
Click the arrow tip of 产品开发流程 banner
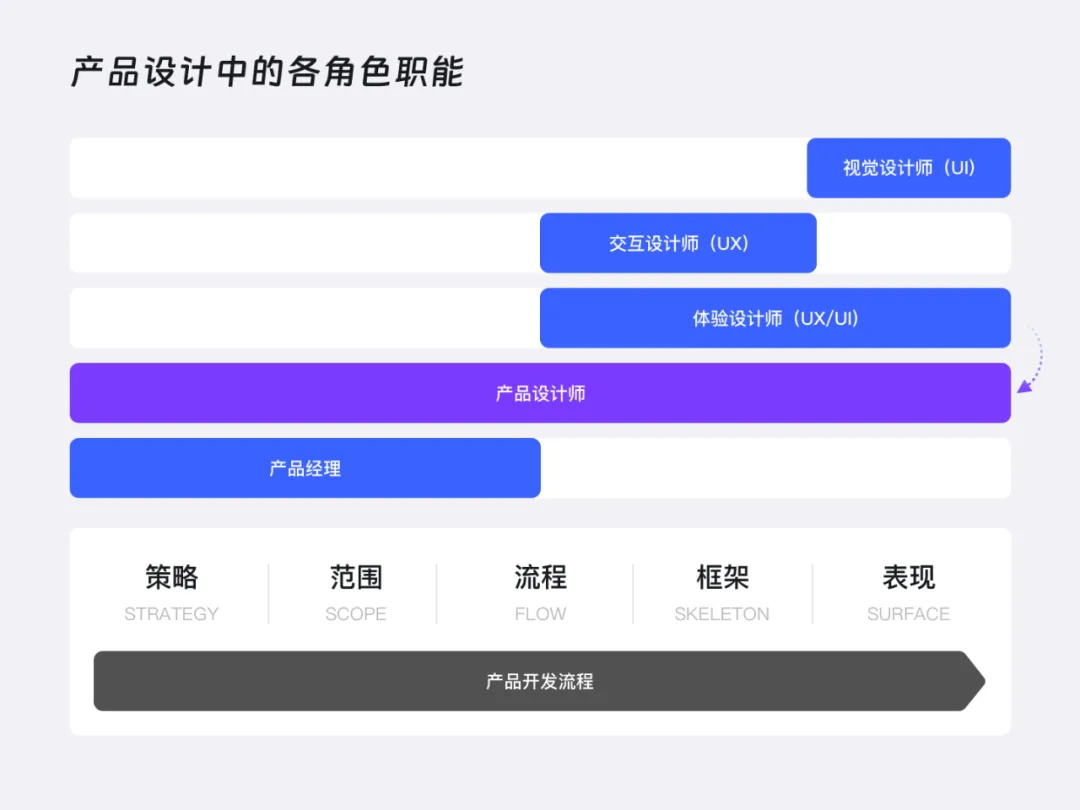[x=975, y=681]
